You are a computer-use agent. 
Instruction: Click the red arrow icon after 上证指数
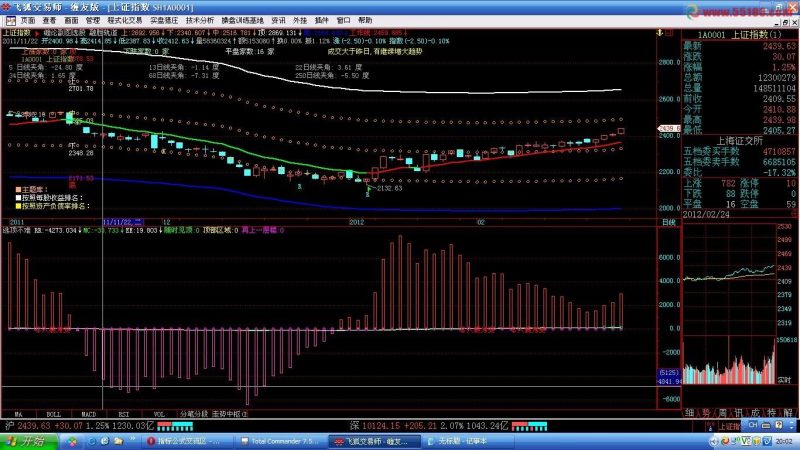(37, 33)
